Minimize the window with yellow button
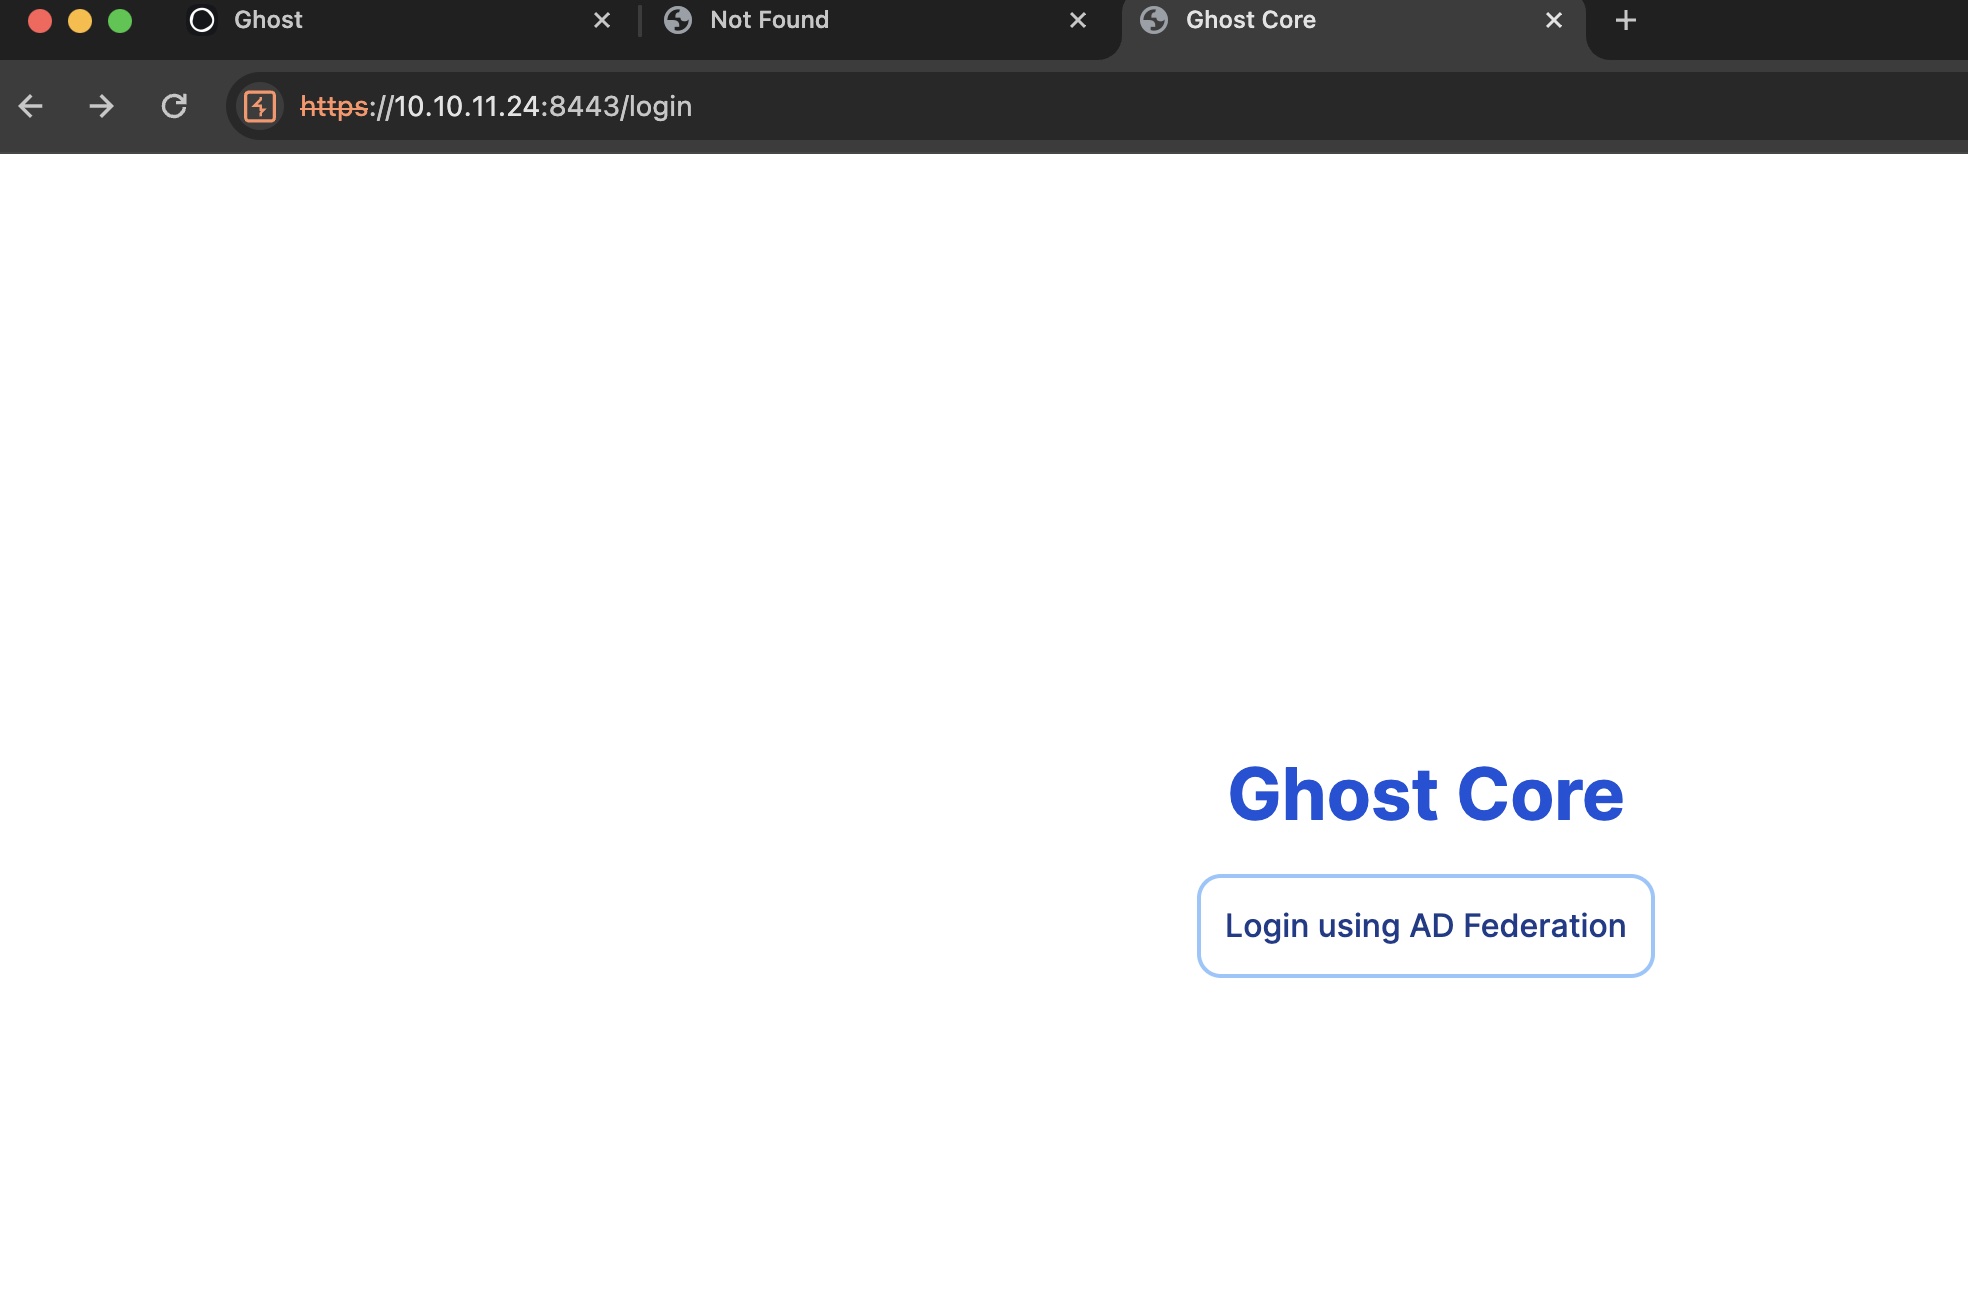This screenshot has width=1968, height=1298. coord(80,20)
